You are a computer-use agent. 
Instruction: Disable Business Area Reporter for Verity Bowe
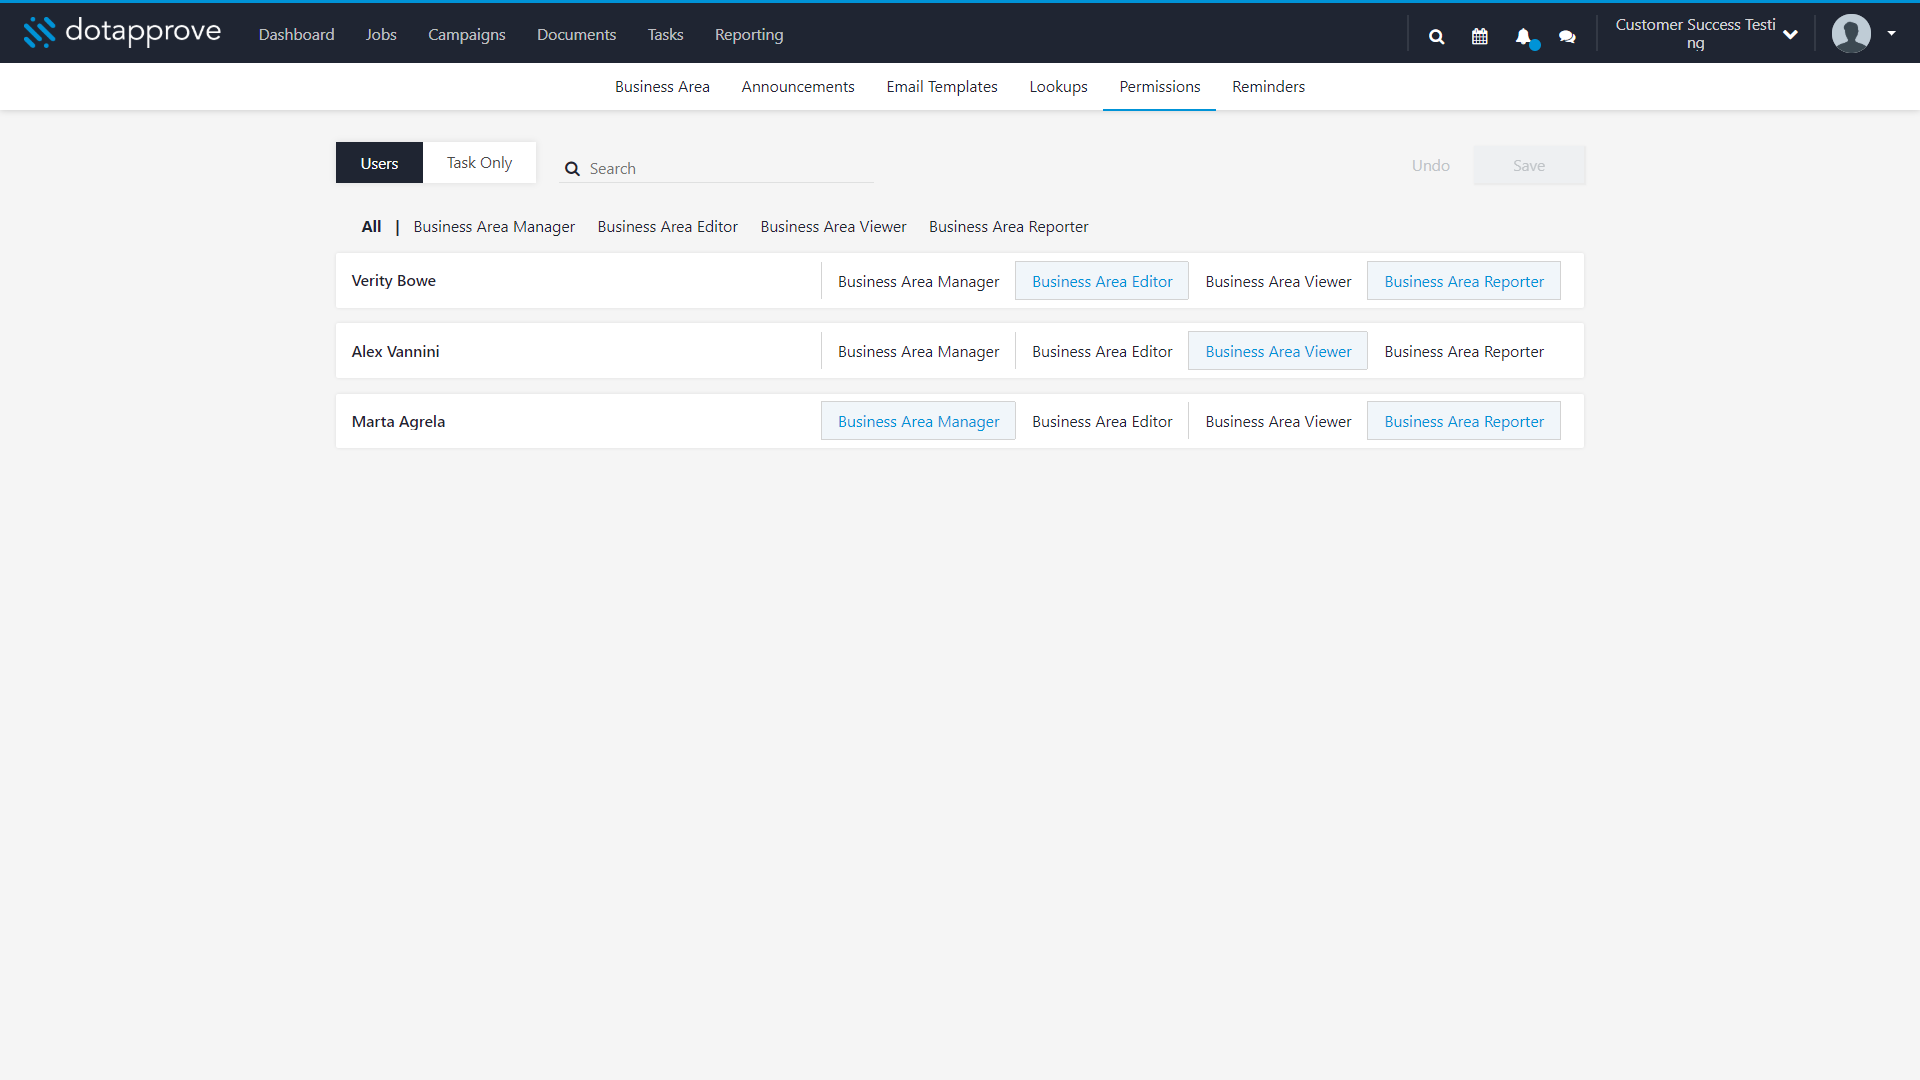tap(1464, 281)
